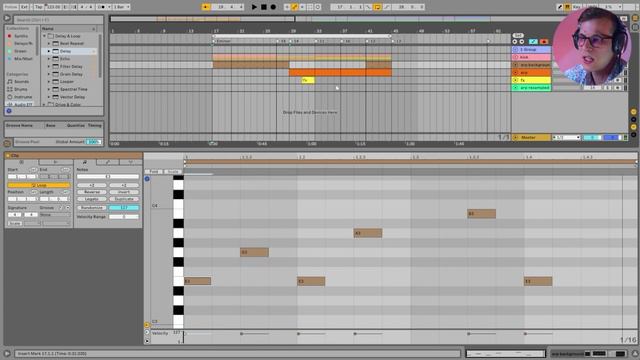The image size is (640, 360).
Task: Click the status bar play icon at the bottom left
Action: point(7,353)
